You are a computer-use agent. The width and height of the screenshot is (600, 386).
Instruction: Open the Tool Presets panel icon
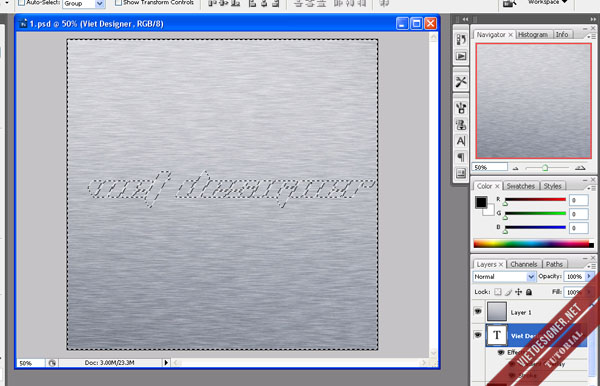coord(461,81)
